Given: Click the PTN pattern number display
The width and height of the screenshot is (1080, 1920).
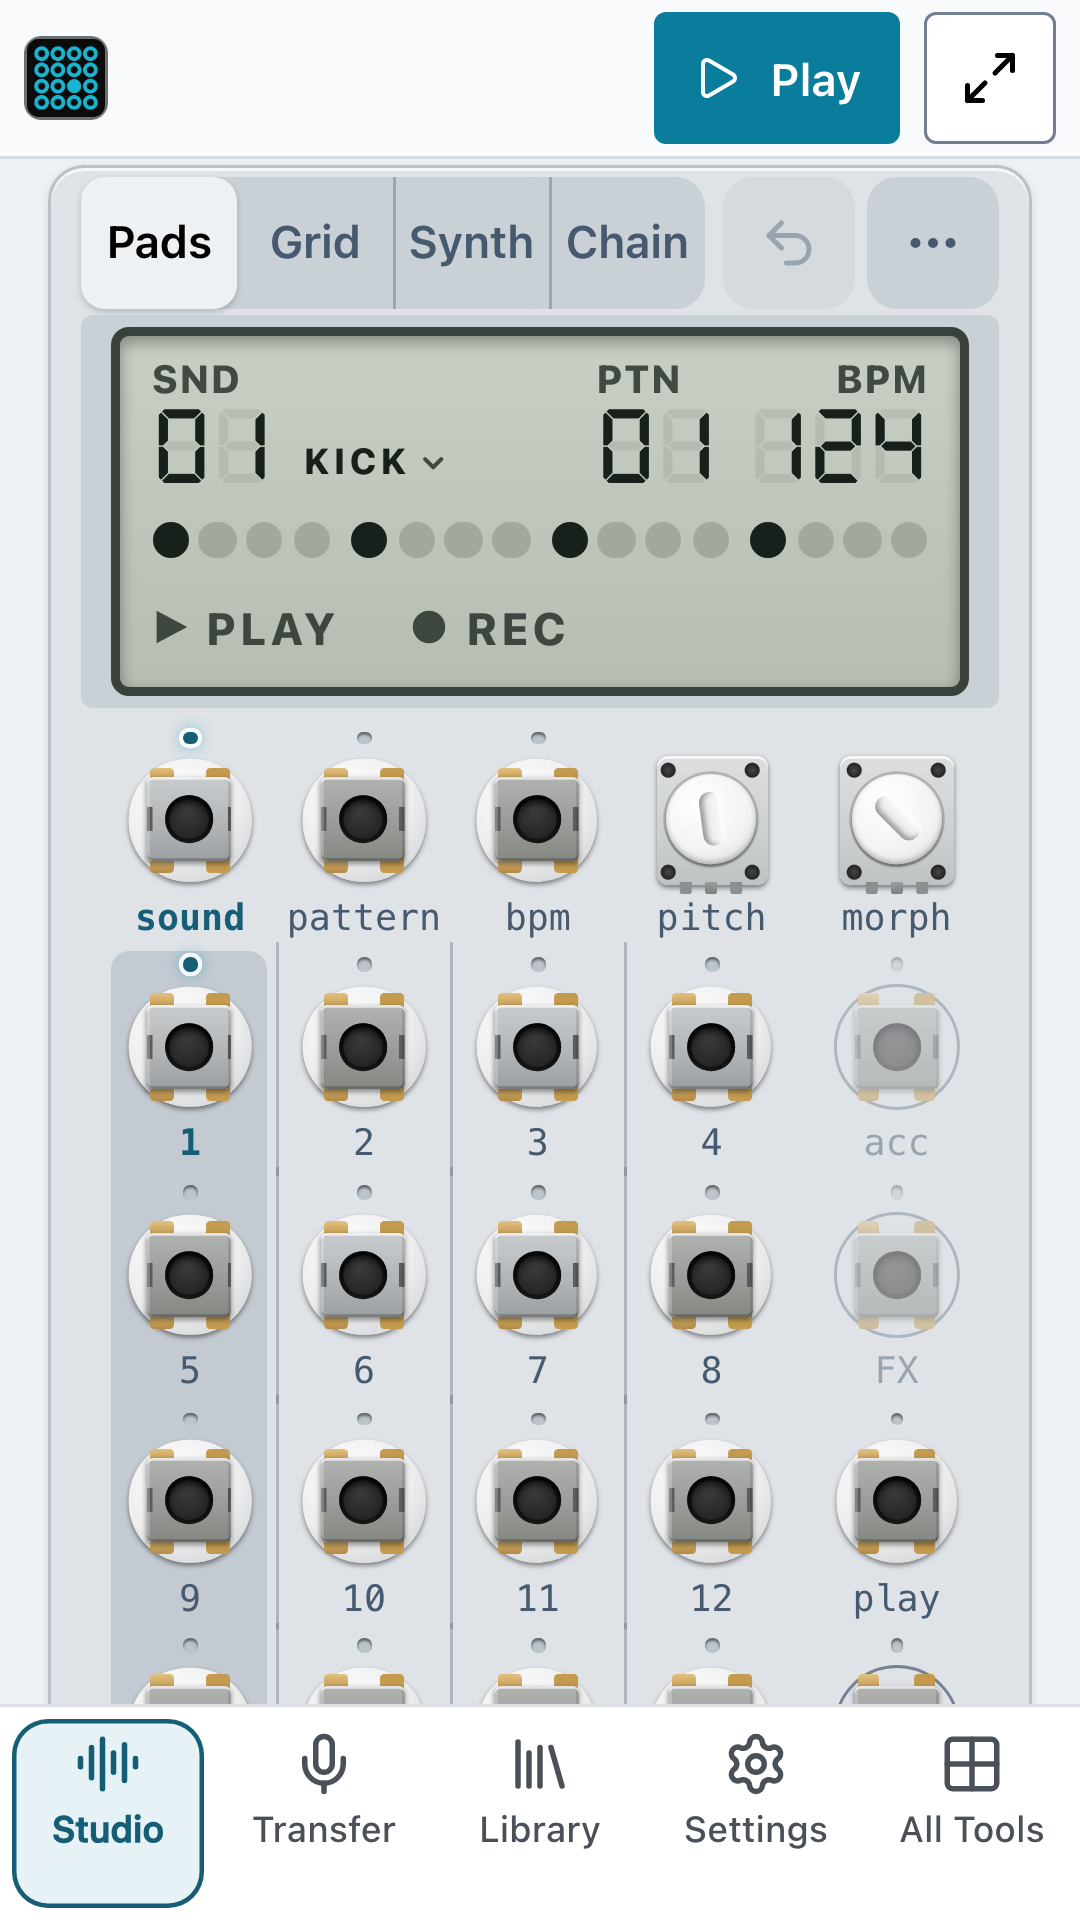Looking at the screenshot, I should coord(657,446).
